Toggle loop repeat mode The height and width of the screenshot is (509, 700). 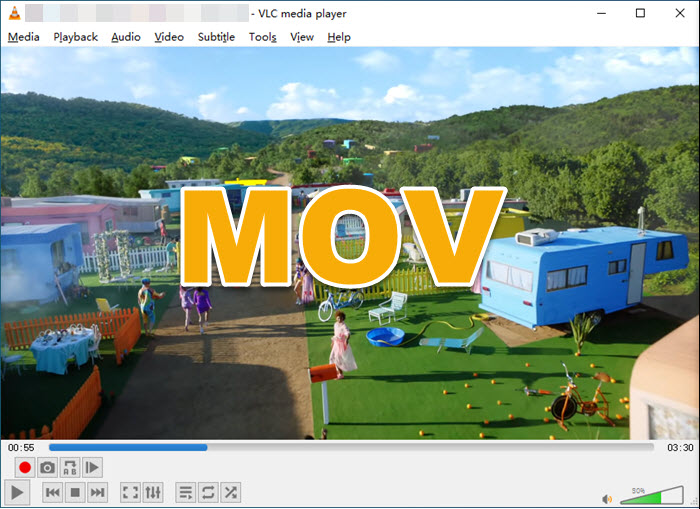(x=208, y=492)
